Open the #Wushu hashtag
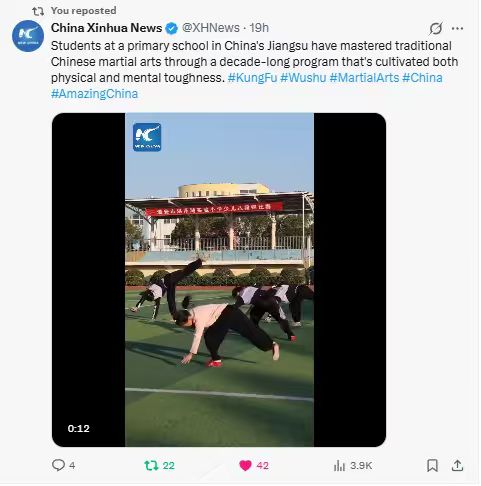481x486 pixels. tap(303, 78)
